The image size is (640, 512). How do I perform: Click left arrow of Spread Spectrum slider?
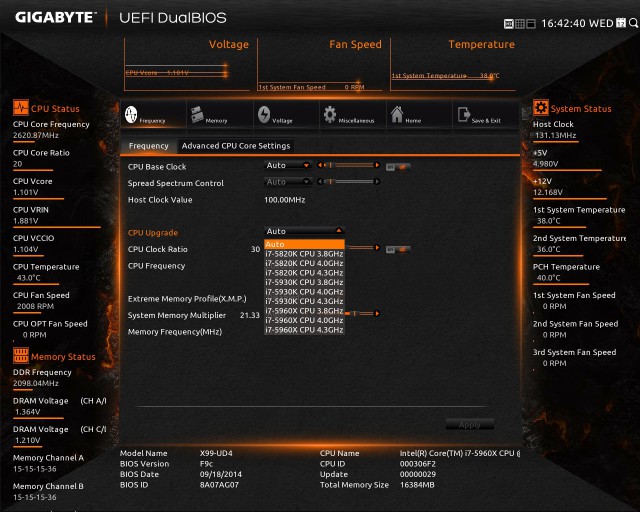tap(320, 182)
